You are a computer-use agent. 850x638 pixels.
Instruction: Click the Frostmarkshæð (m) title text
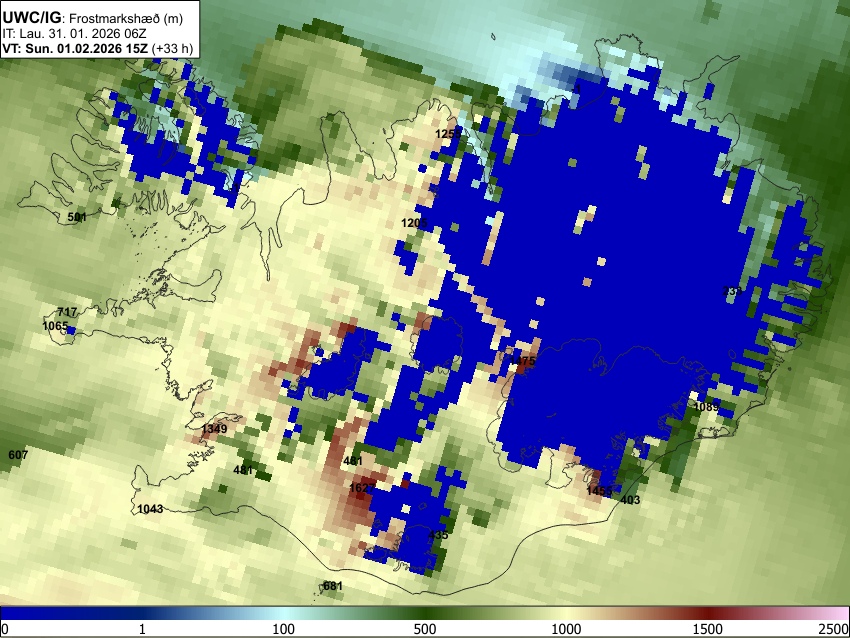(126, 18)
